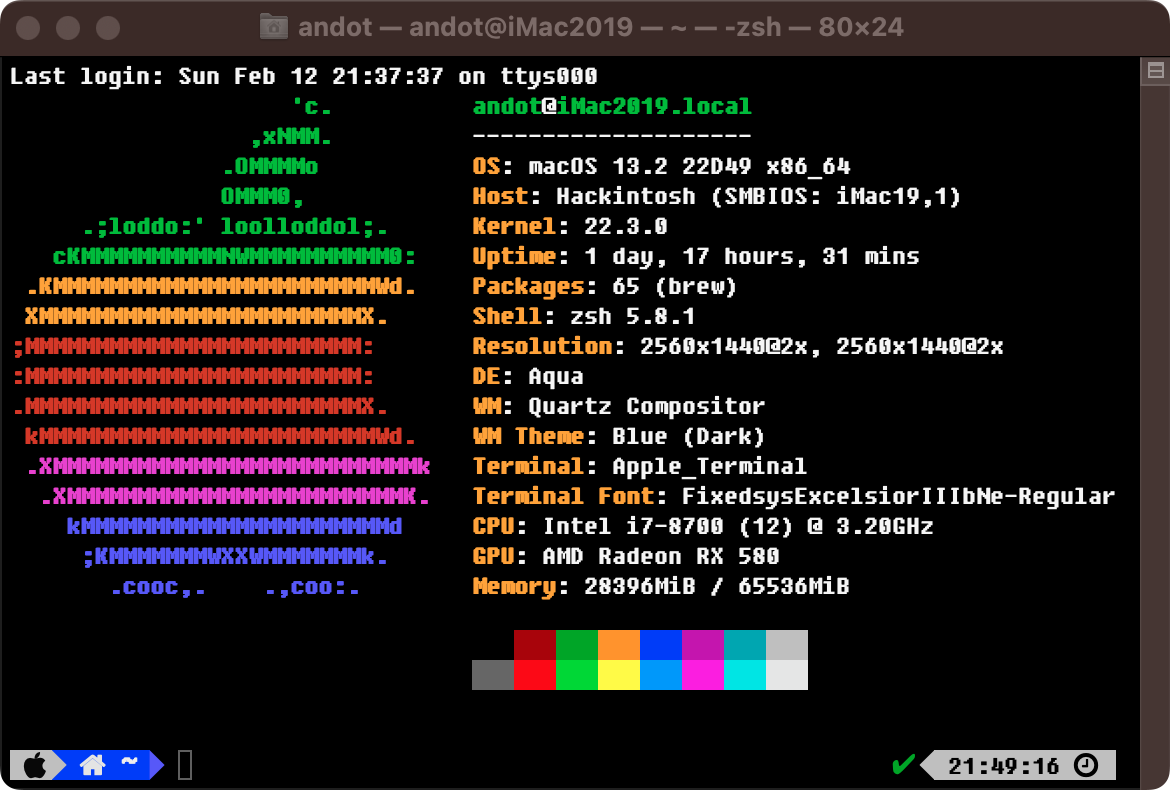This screenshot has height=790, width=1170.
Task: Click the teal color block in top row
Action: (745, 645)
